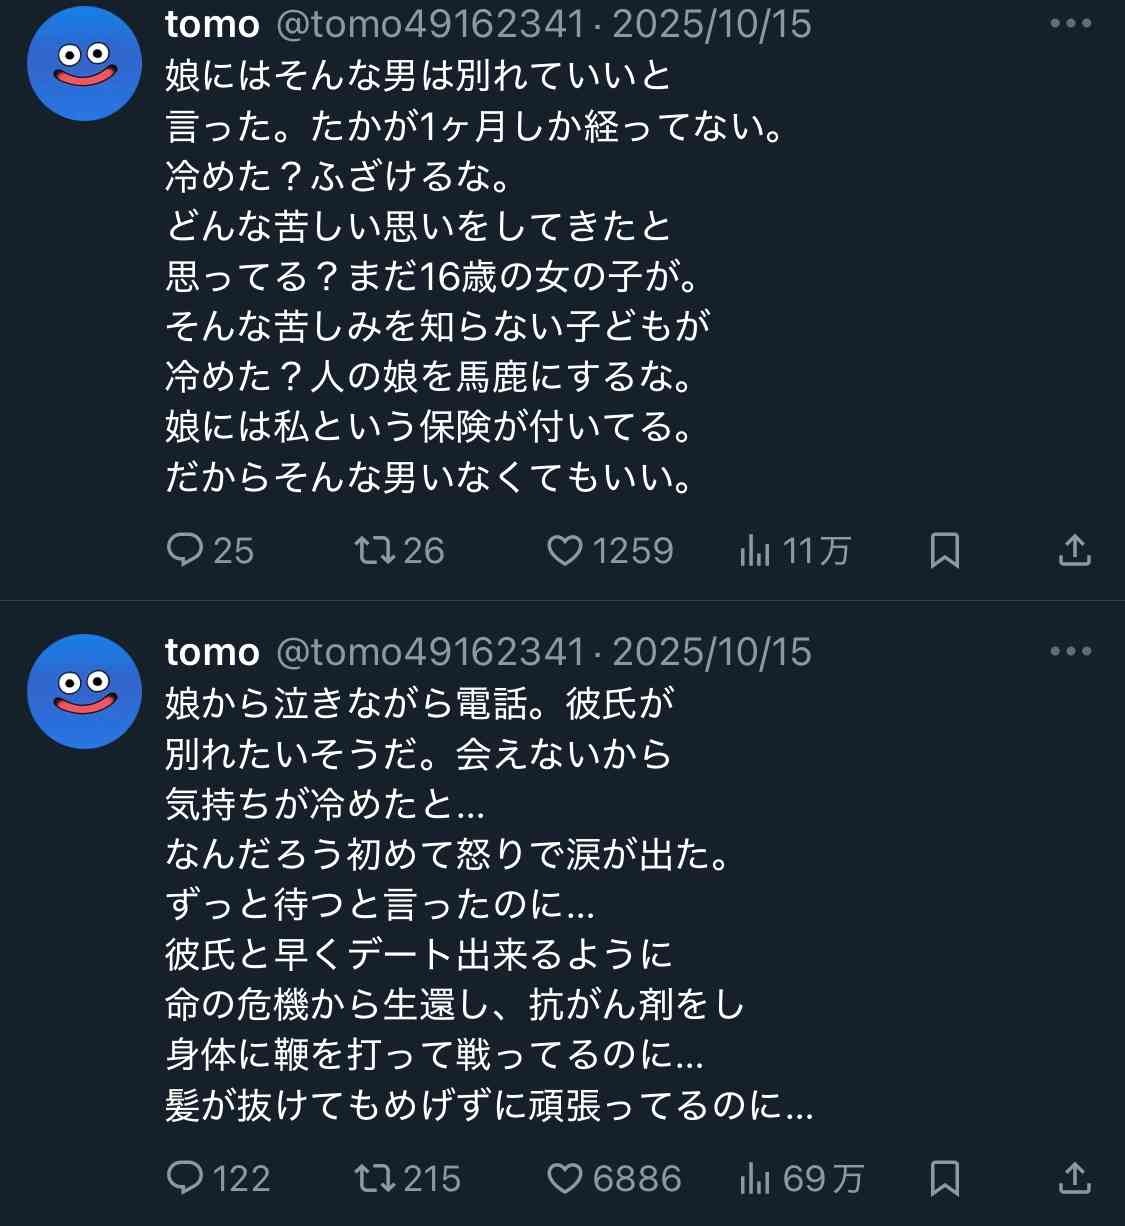1125x1226 pixels.
Task: Like the tweet with 1259 likes
Action: (x=565, y=550)
